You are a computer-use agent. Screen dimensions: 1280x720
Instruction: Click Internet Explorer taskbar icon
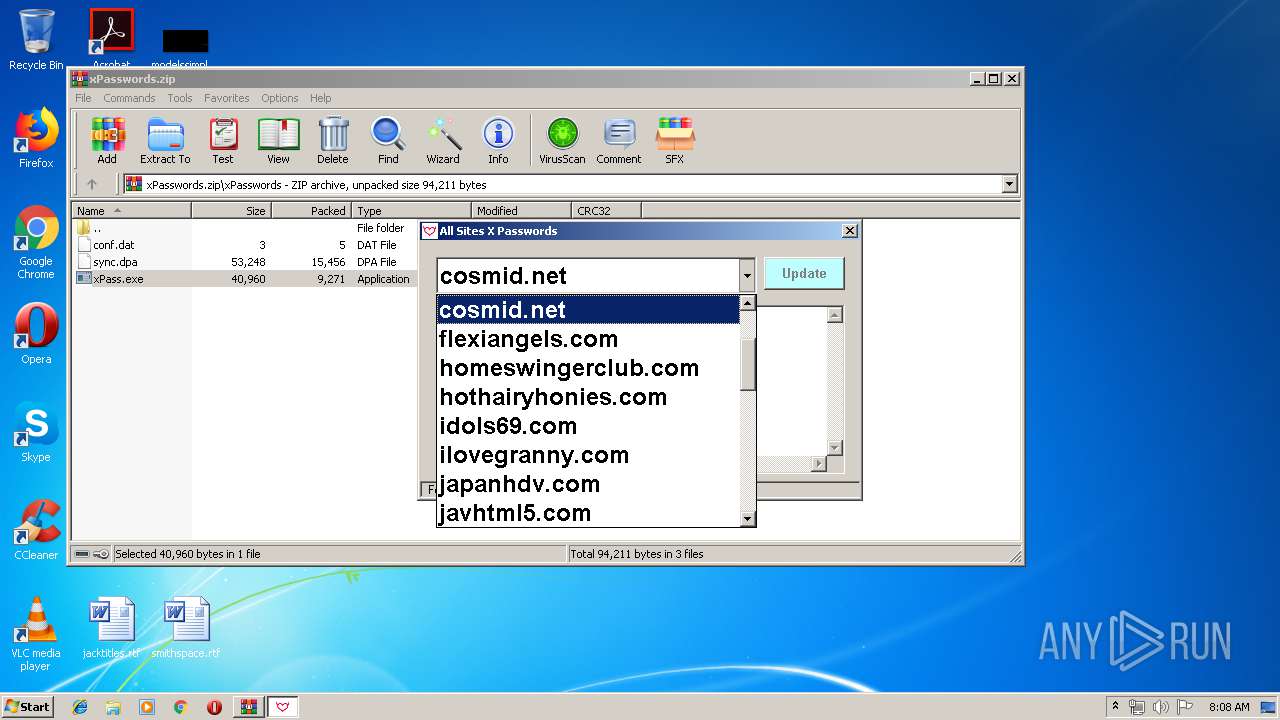(x=80, y=707)
